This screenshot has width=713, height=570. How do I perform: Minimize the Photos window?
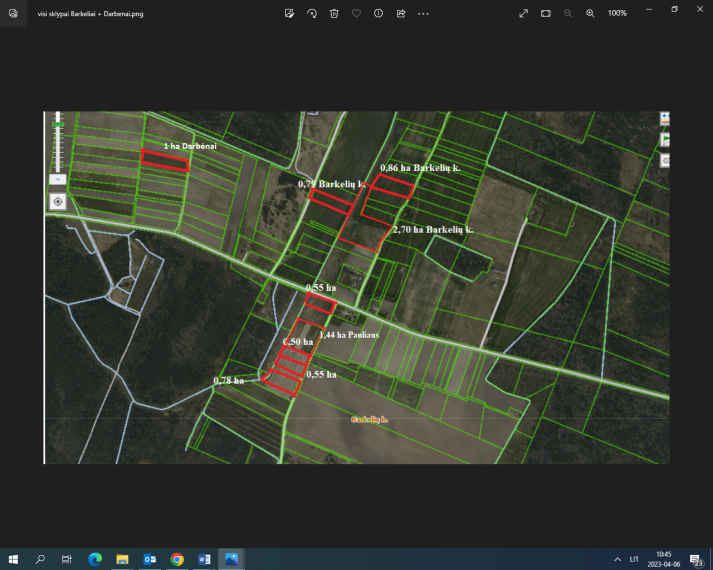pos(649,9)
